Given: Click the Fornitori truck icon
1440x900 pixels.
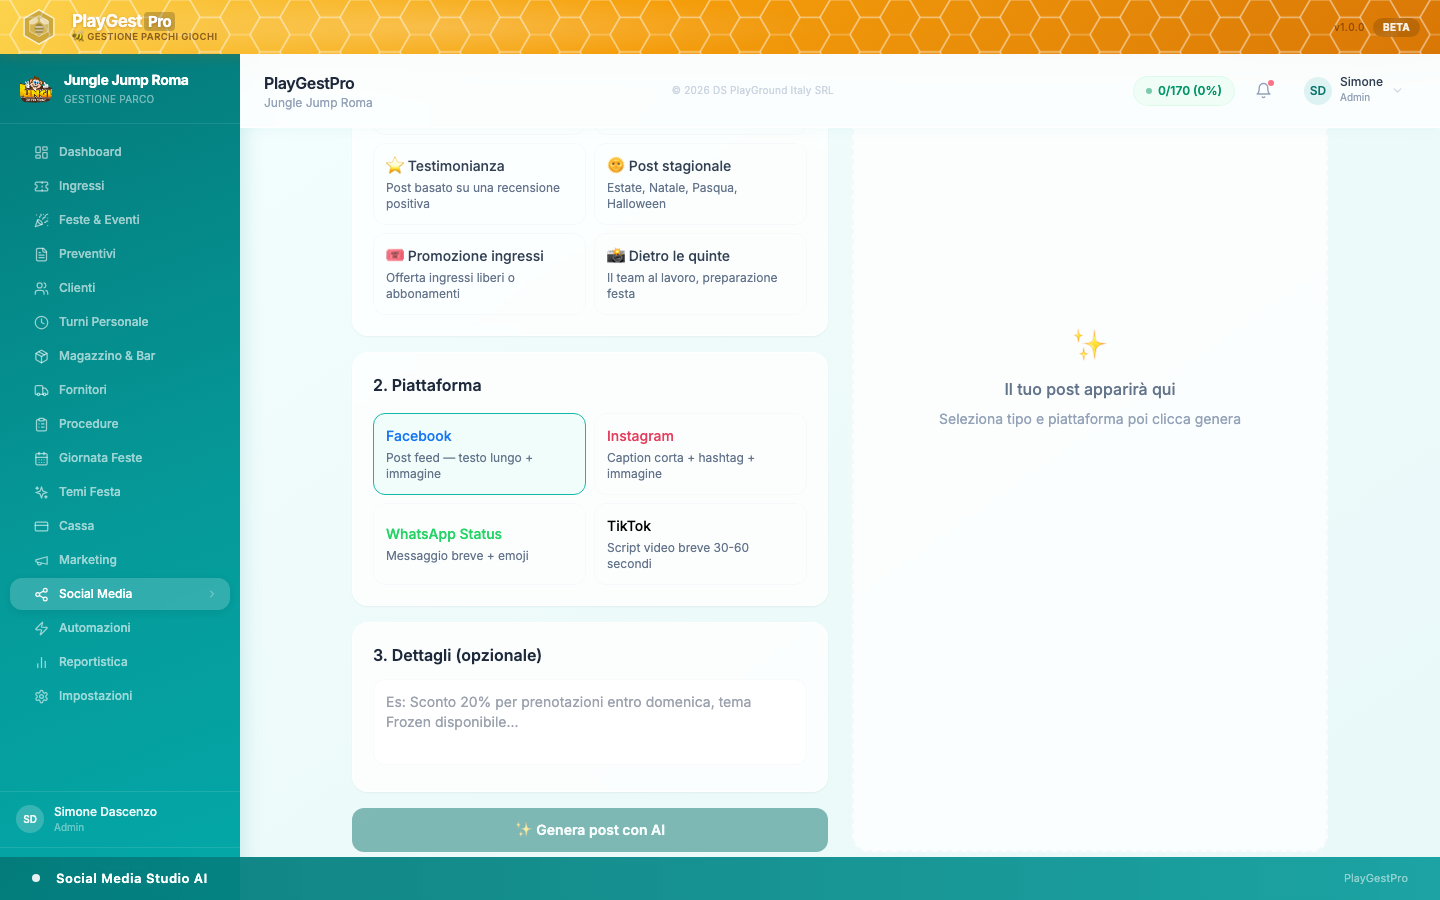Looking at the screenshot, I should pos(41,390).
